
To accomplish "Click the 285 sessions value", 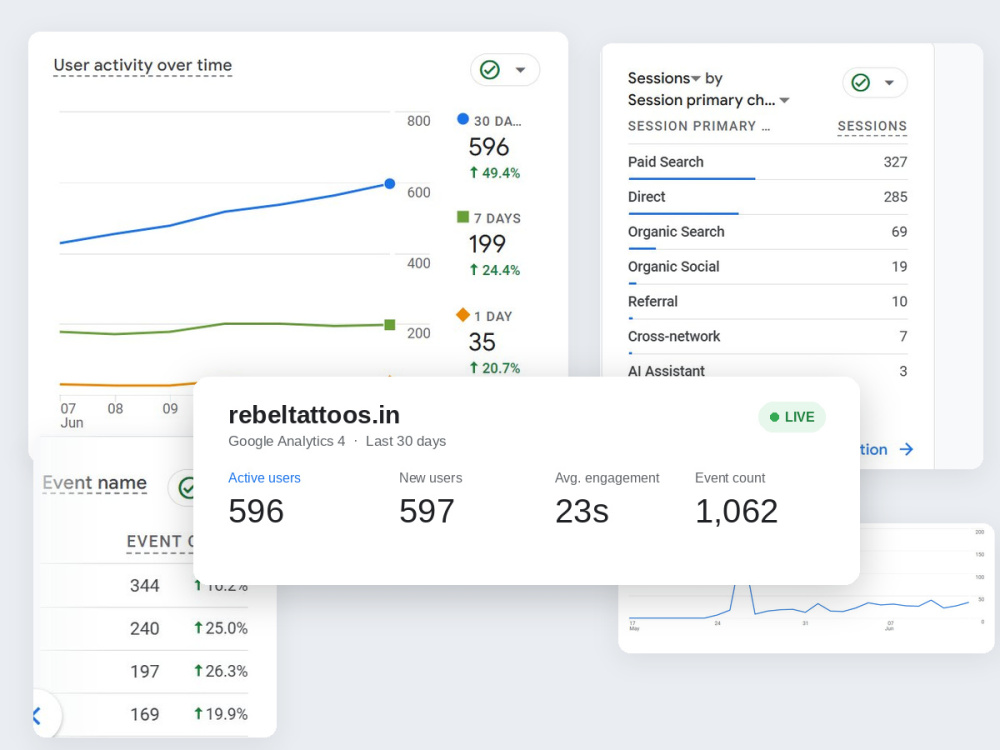I will [x=895, y=197].
